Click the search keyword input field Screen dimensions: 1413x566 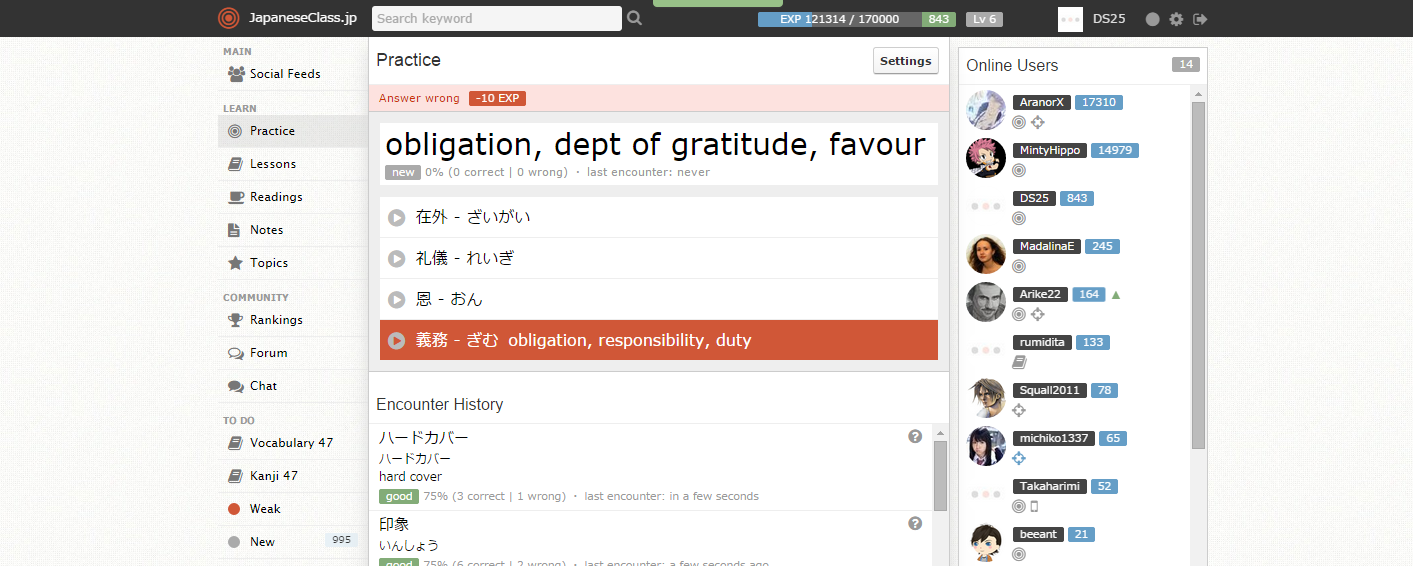[x=497, y=18]
